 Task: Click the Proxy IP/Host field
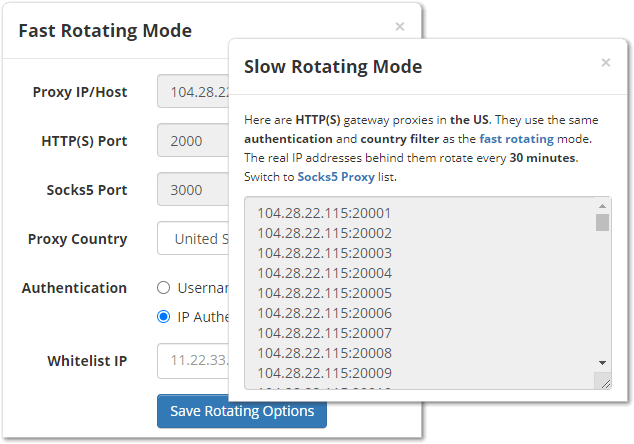click(x=193, y=91)
